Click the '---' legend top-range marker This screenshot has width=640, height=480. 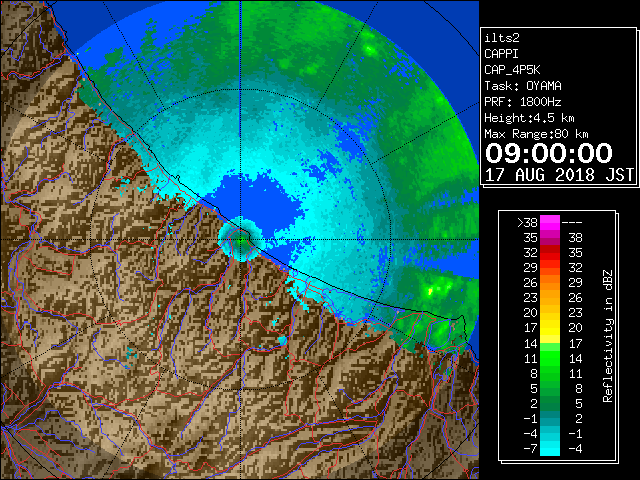pos(572,223)
